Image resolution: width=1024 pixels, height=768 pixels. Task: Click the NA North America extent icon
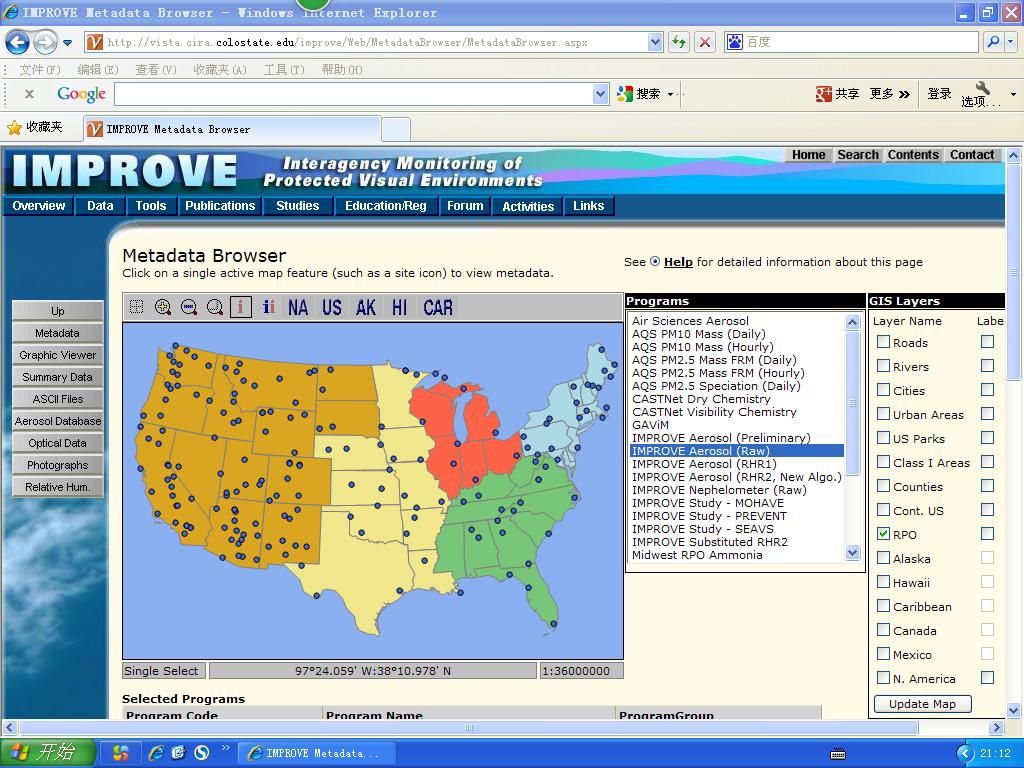298,307
